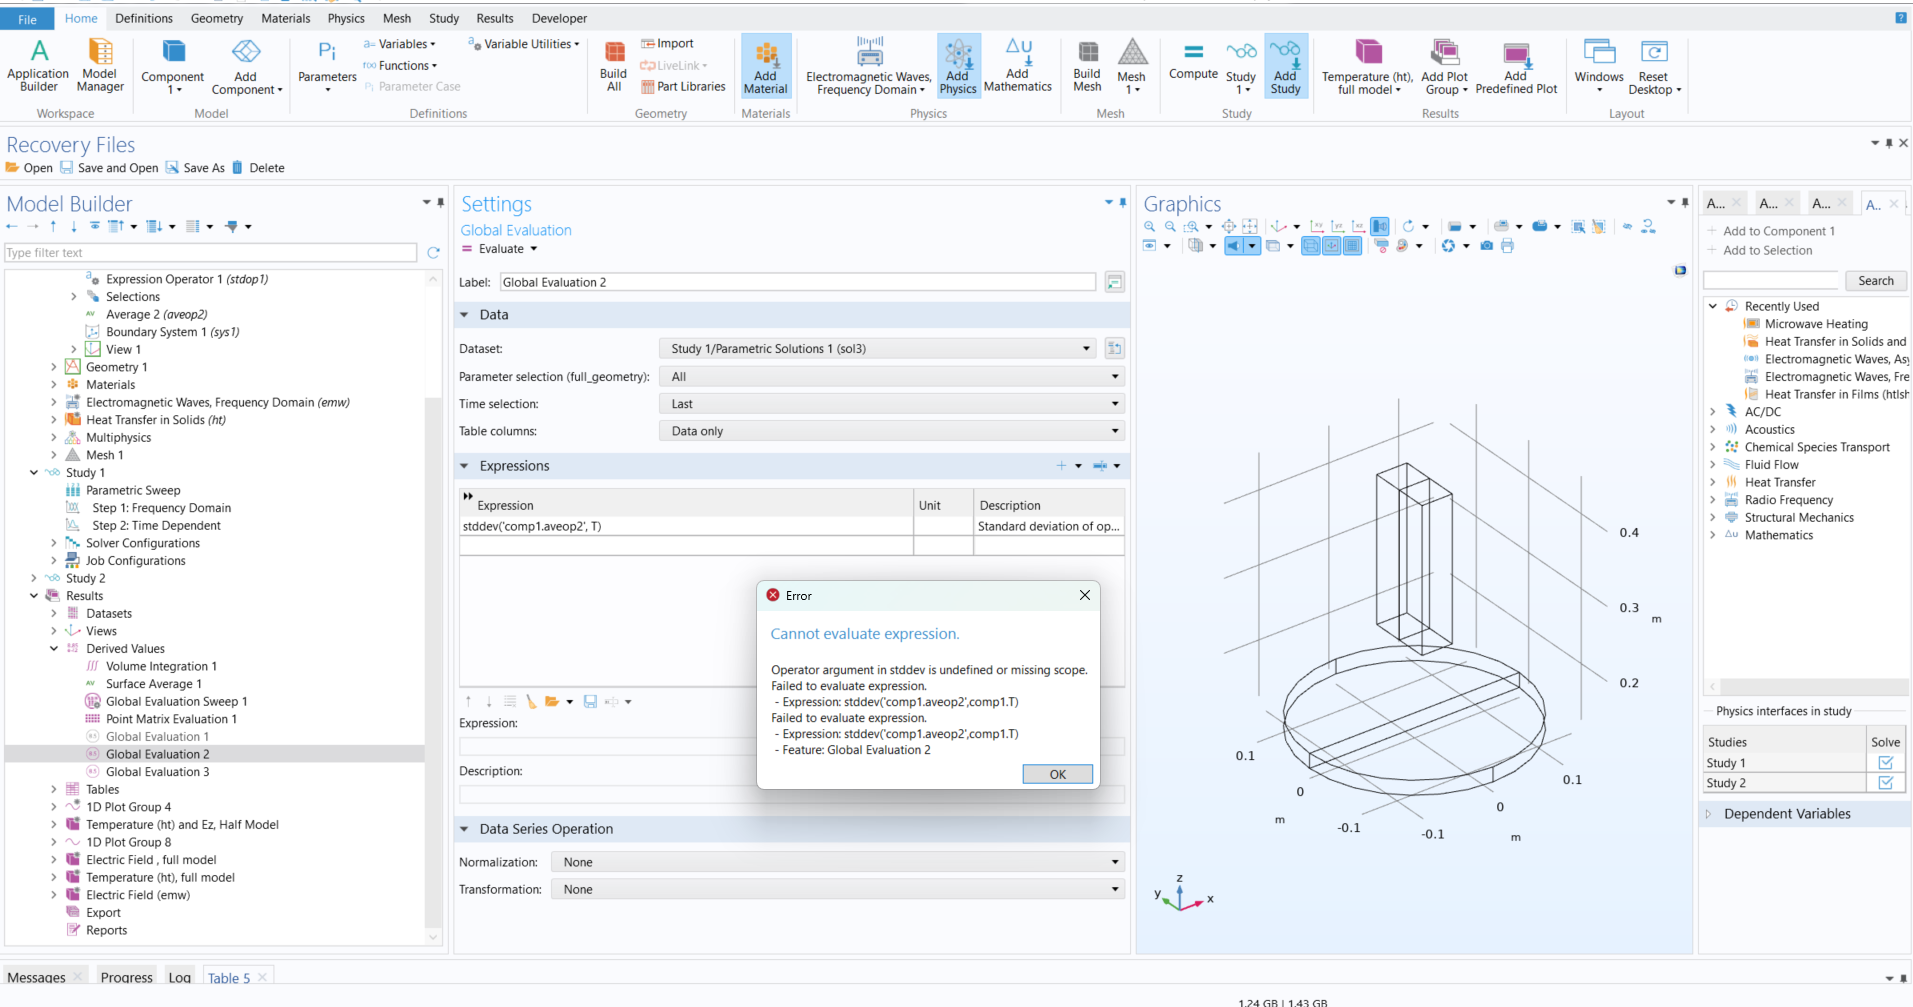This screenshot has height=1007, width=1913.
Task: Open the Time selection dropdown
Action: click(891, 404)
